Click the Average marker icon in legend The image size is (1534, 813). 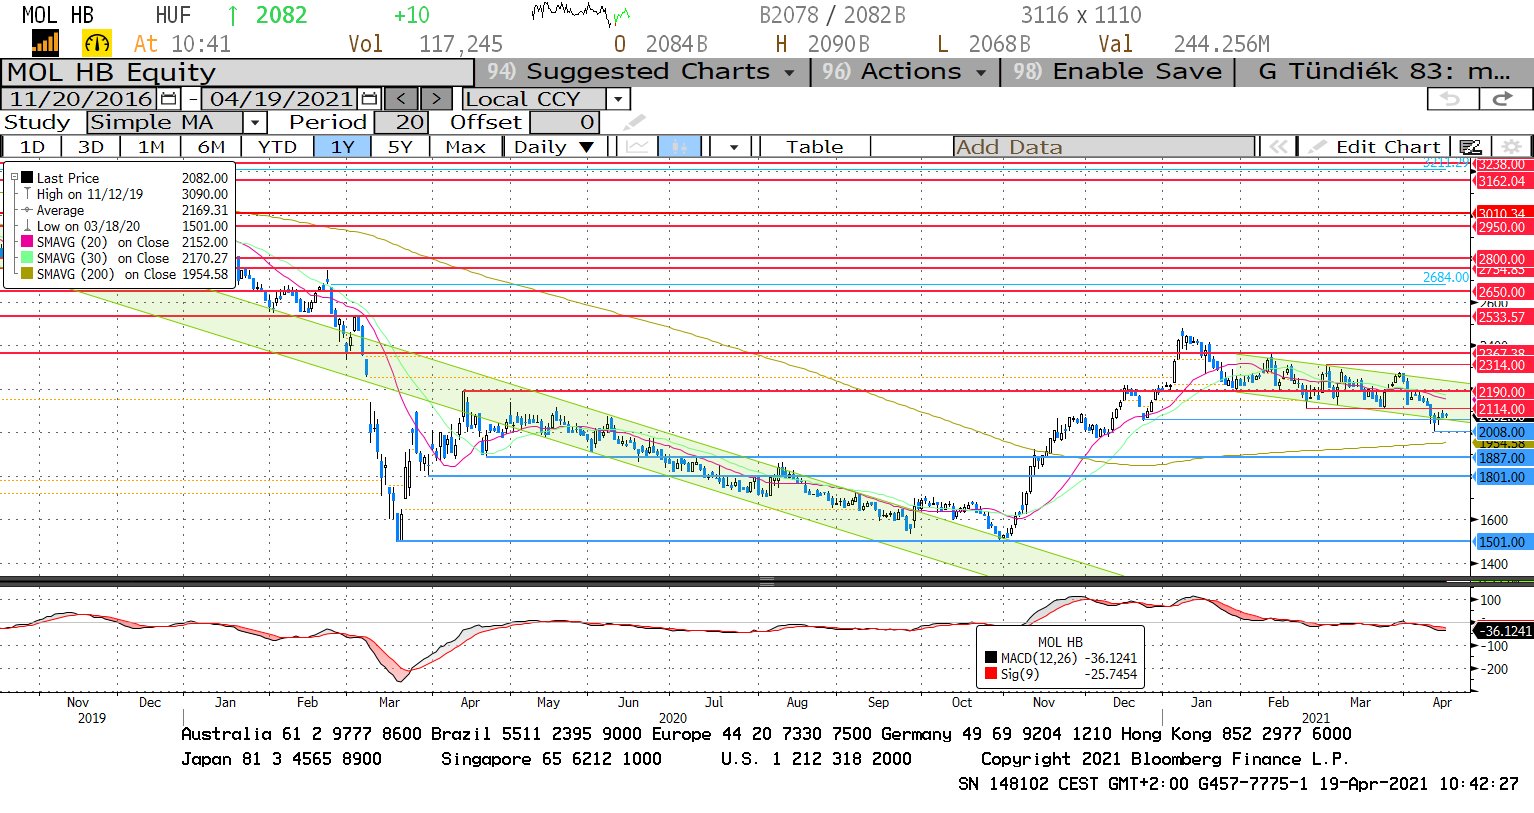27,210
